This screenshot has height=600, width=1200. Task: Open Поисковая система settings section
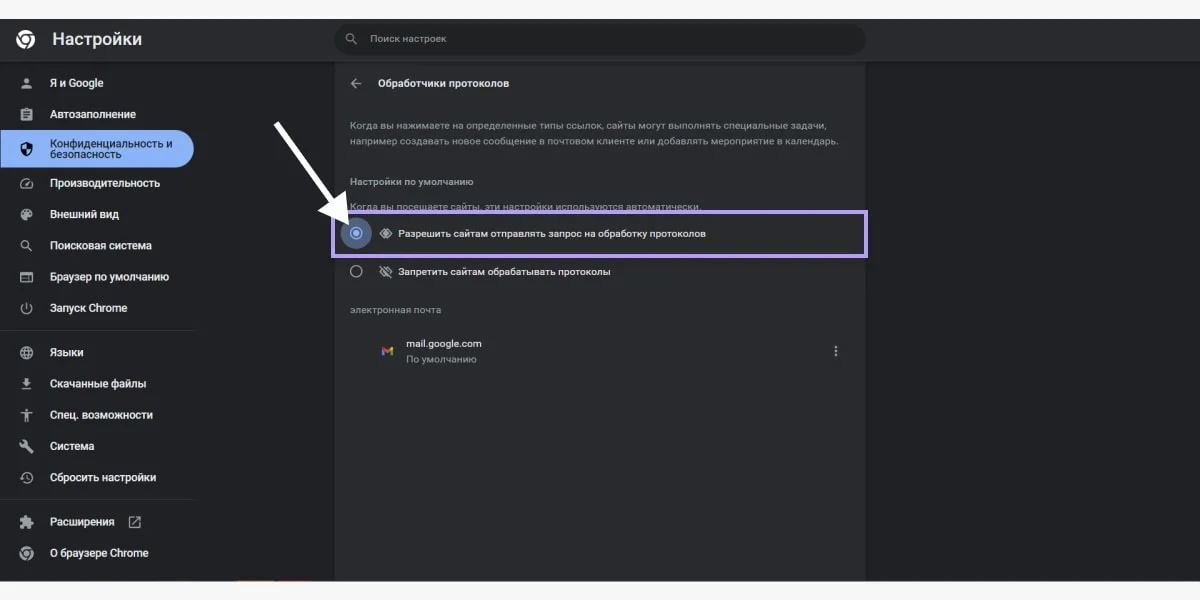tap(100, 246)
